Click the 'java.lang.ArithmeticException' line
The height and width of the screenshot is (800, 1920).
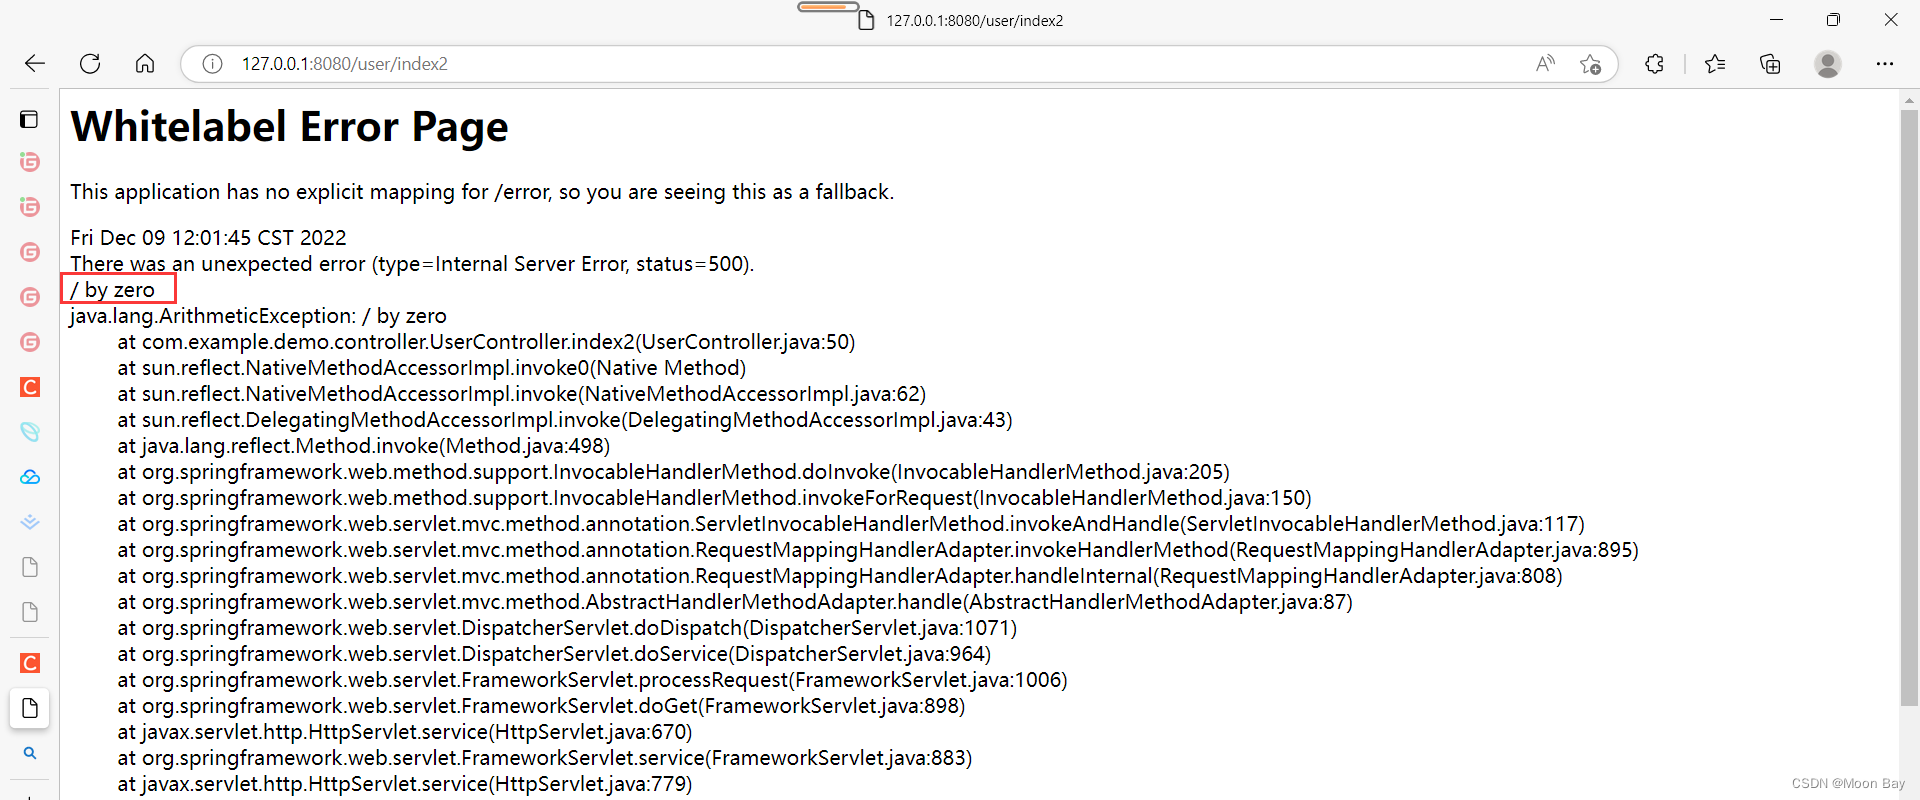pos(258,316)
